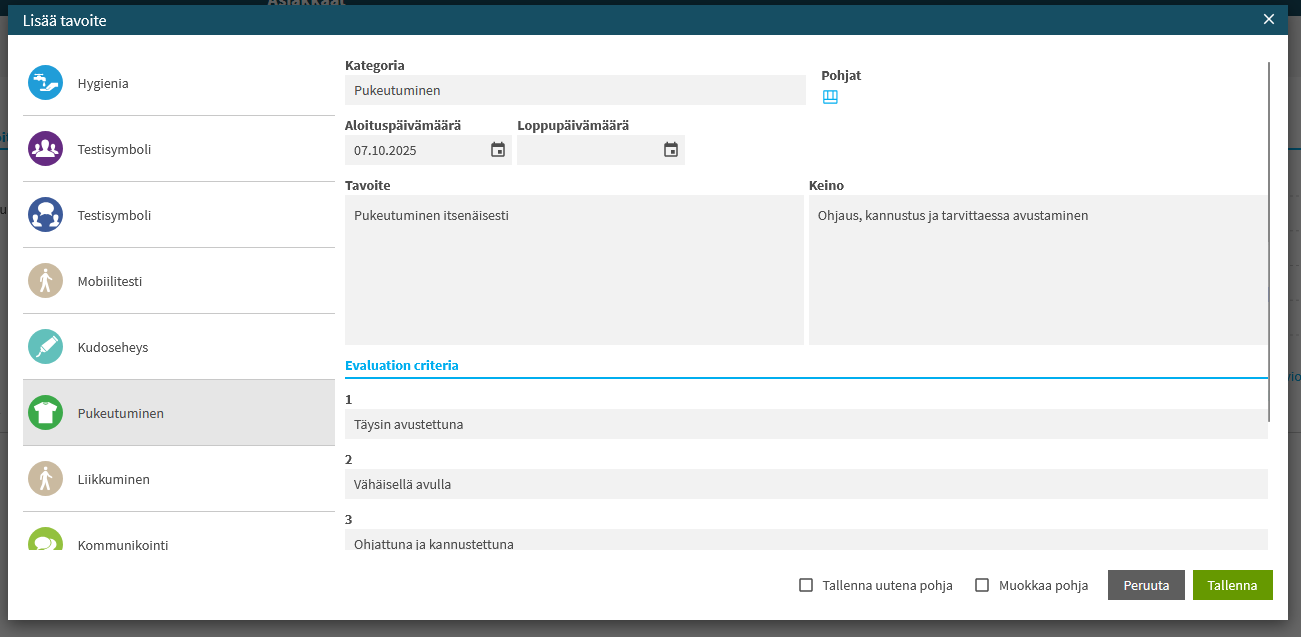The width and height of the screenshot is (1301, 637).
Task: Toggle the Muokkaa pohja checkbox
Action: pos(982,585)
